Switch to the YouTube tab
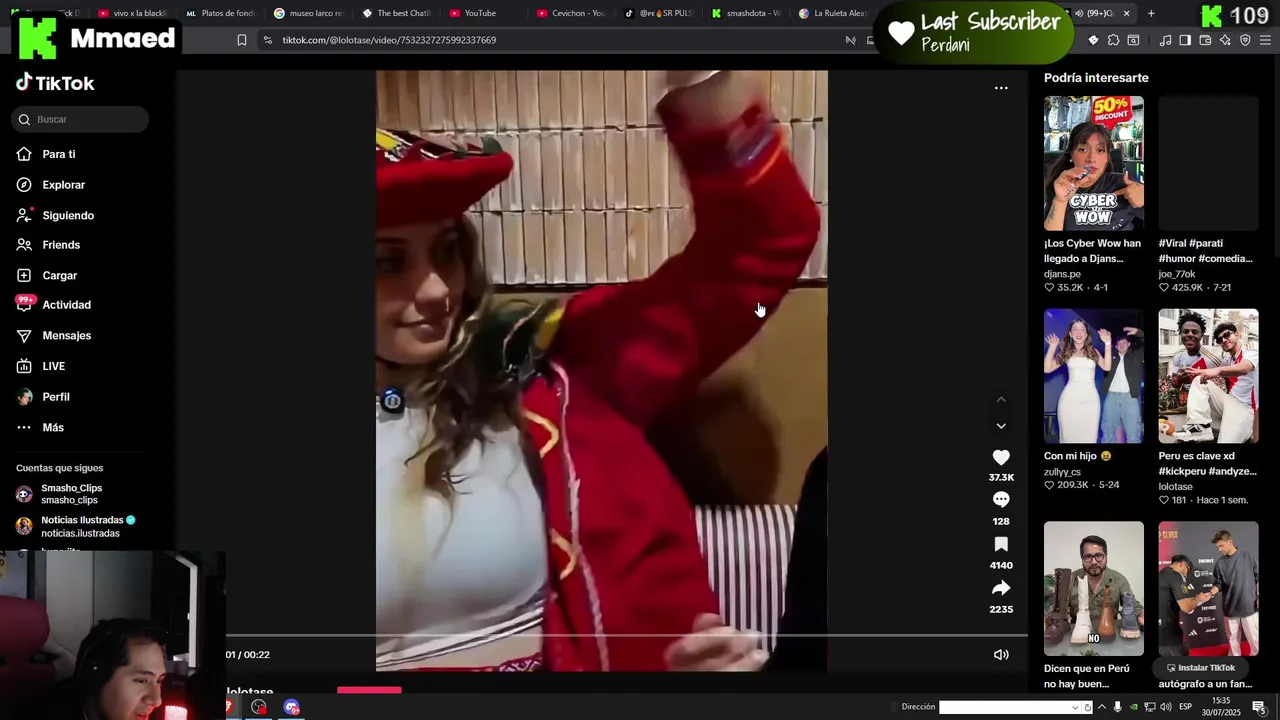The height and width of the screenshot is (720, 1280). coord(483,13)
